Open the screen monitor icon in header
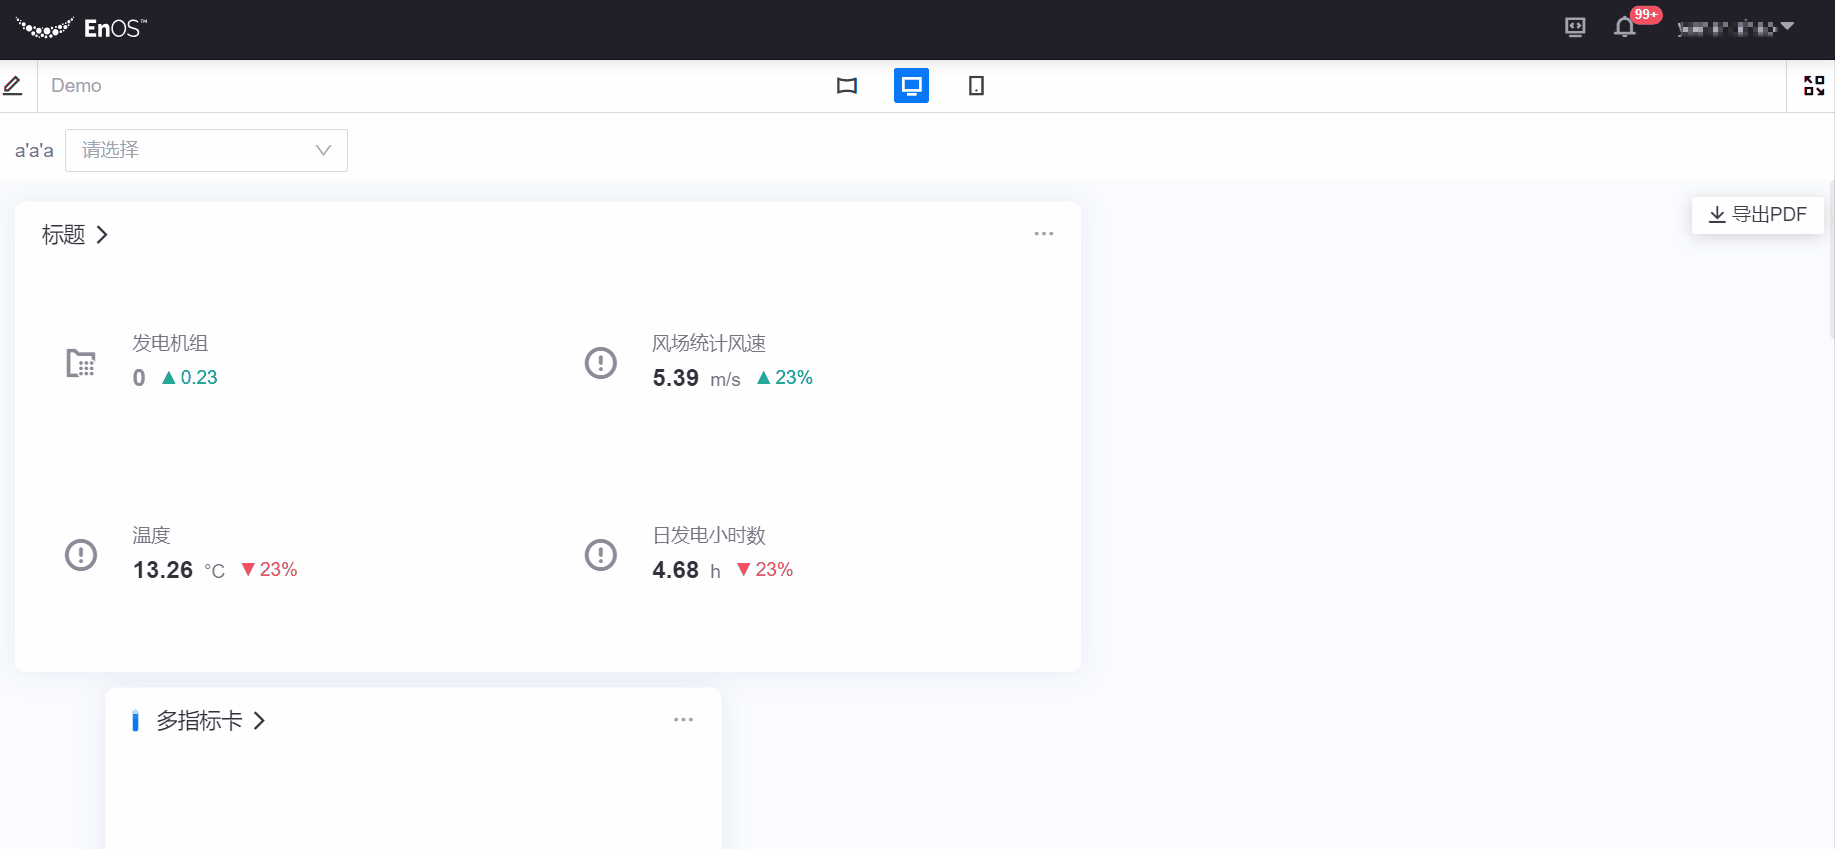This screenshot has width=1835, height=849. (1575, 28)
